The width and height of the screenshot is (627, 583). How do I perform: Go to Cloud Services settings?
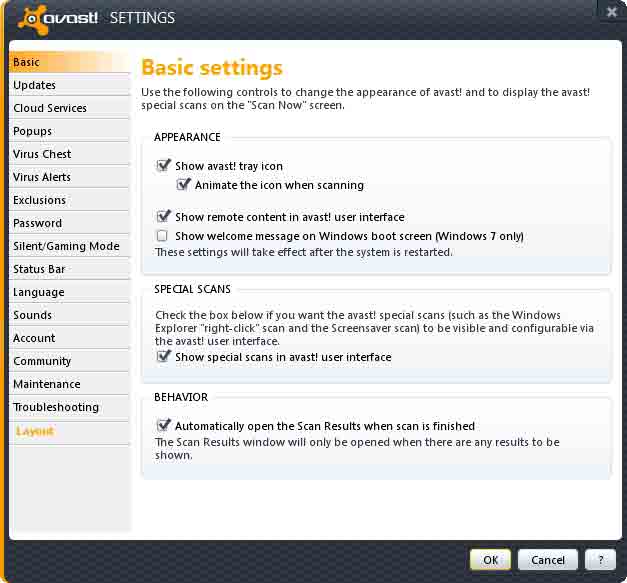[x=69, y=108]
